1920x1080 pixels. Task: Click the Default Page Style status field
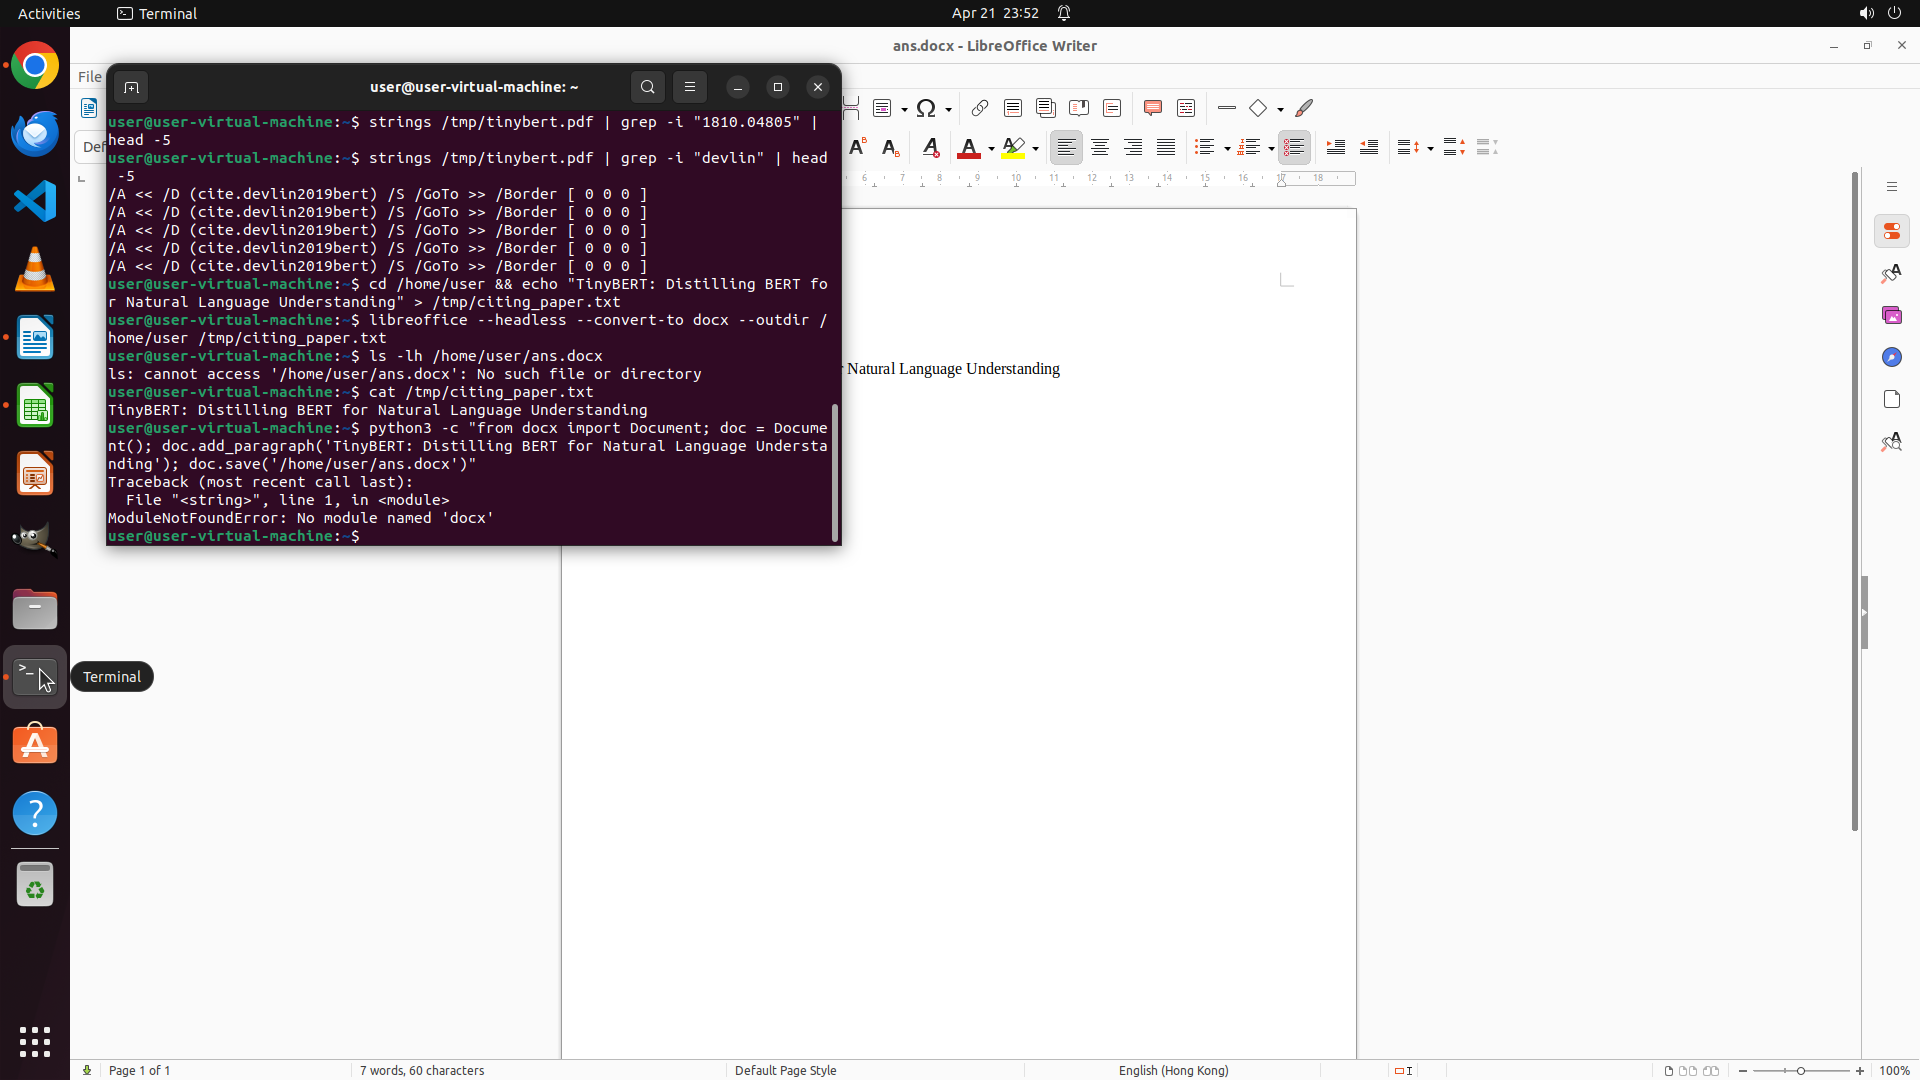(x=785, y=1070)
